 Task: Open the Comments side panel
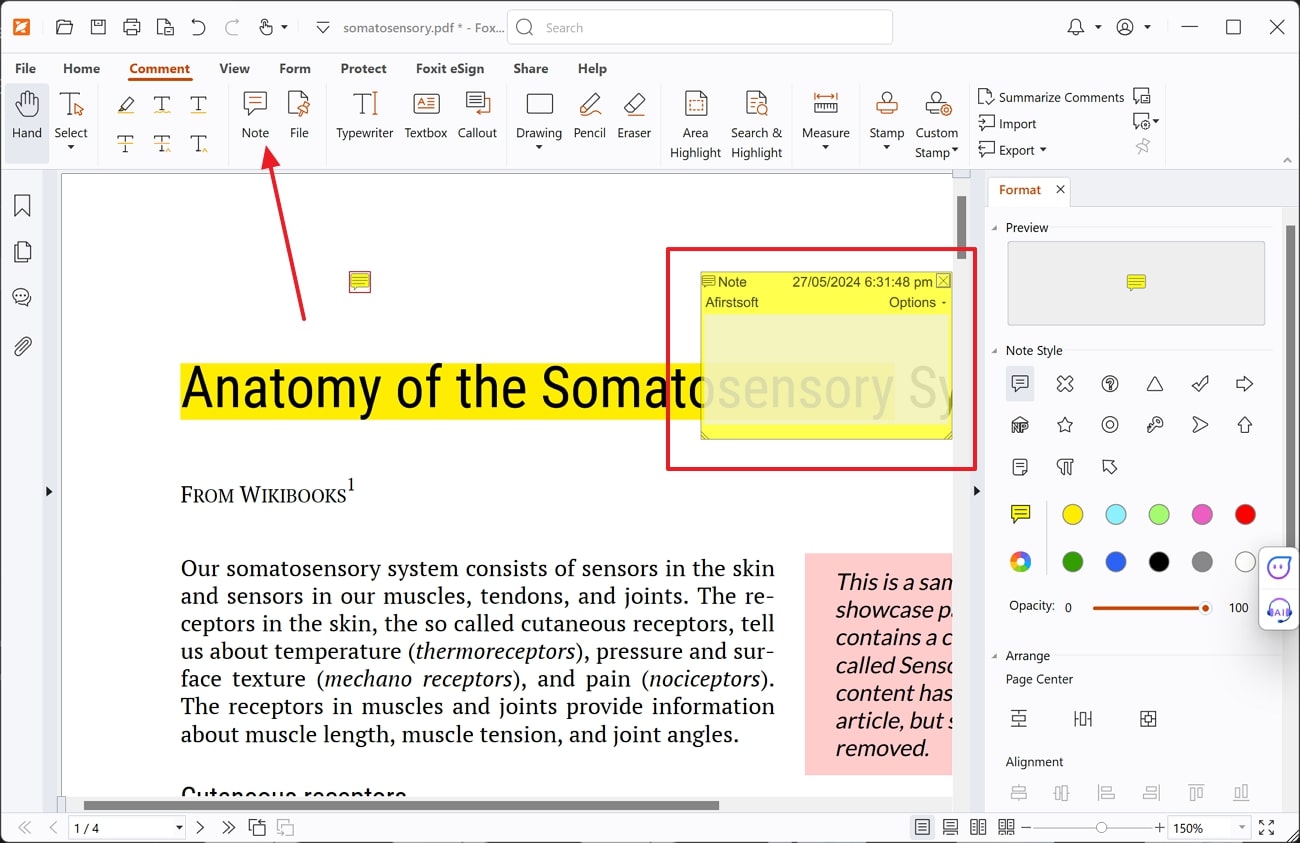(22, 298)
